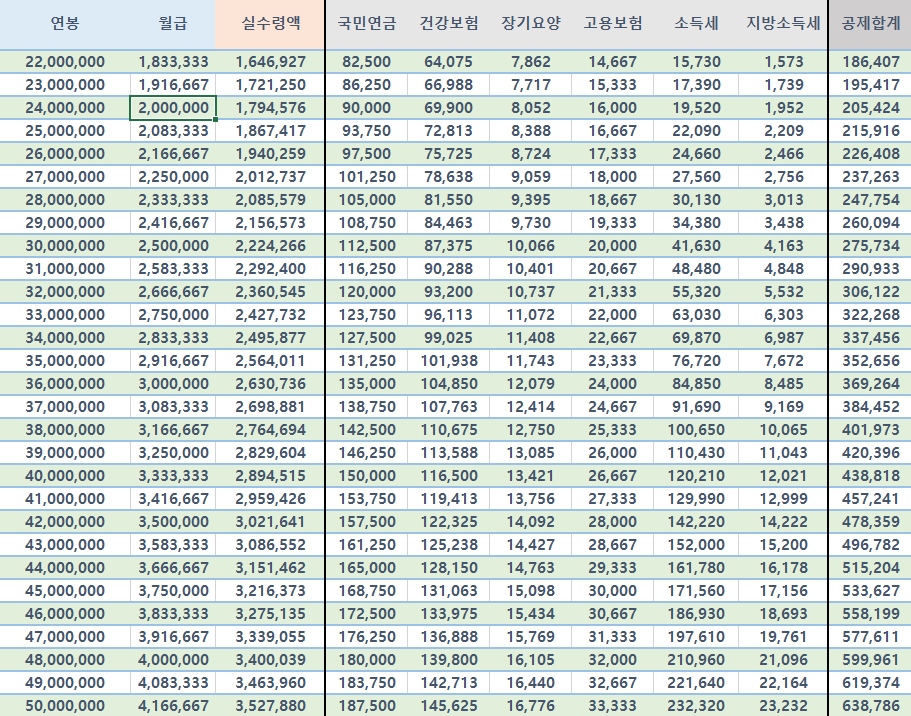The height and width of the screenshot is (716, 911).
Task: Select the selected cell 2,000,000
Action: (x=173, y=108)
